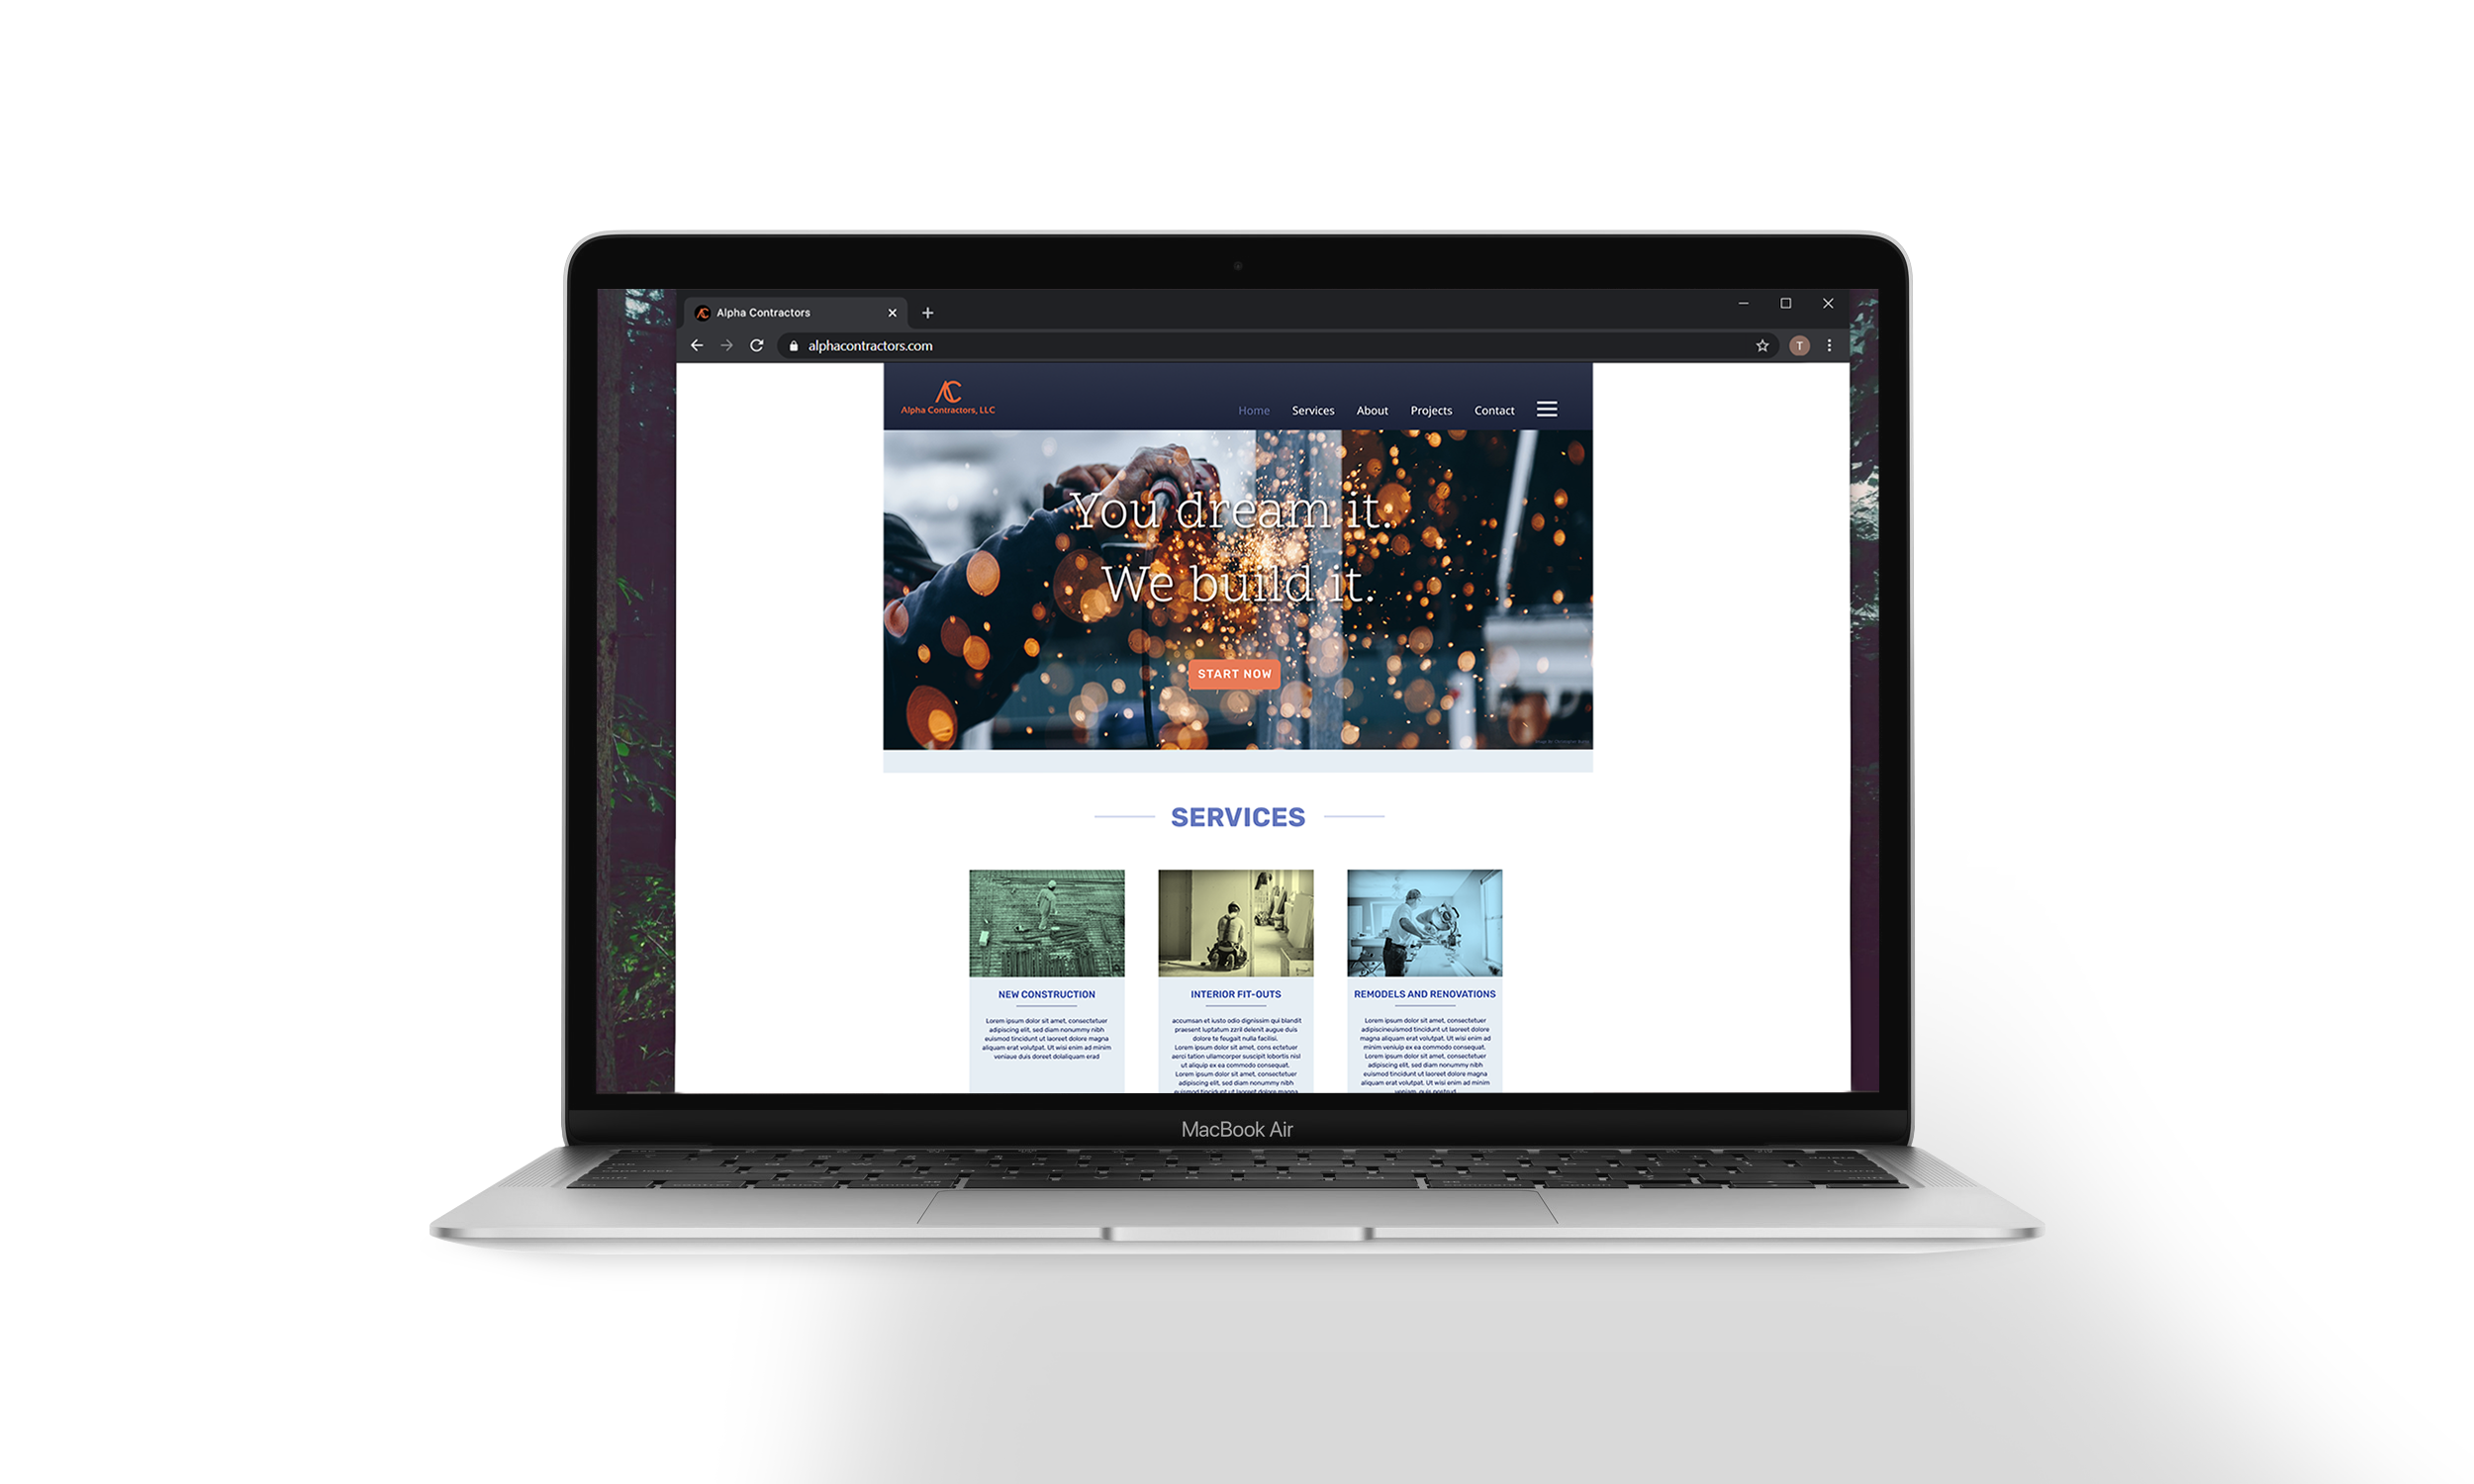
Task: Click the Remodels and Renovations thumbnail
Action: (x=1426, y=922)
